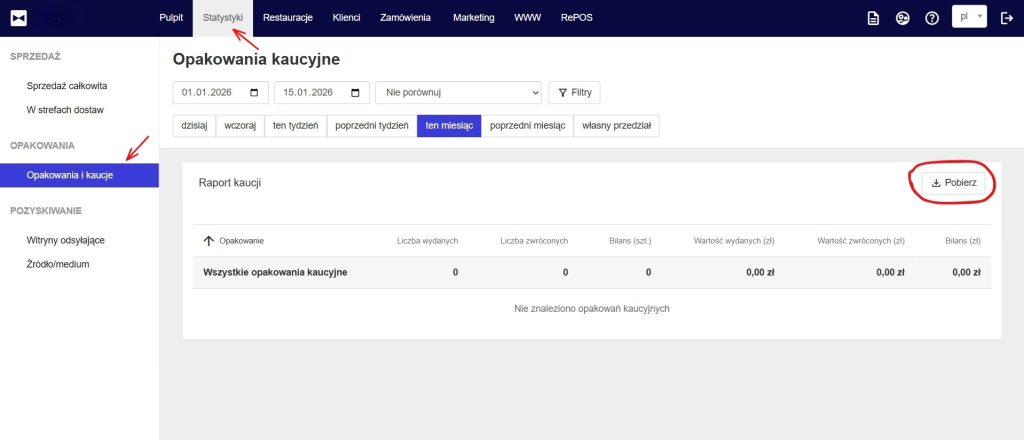1024x440 pixels.
Task: Open 'Witryny odsyłające' in the sidebar
Action: [x=66, y=240]
